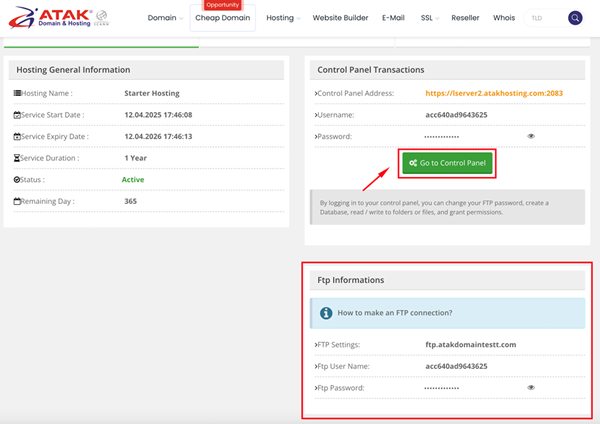Expand the Hosting menu dropdown
This screenshot has height=424, width=600.
pos(283,18)
